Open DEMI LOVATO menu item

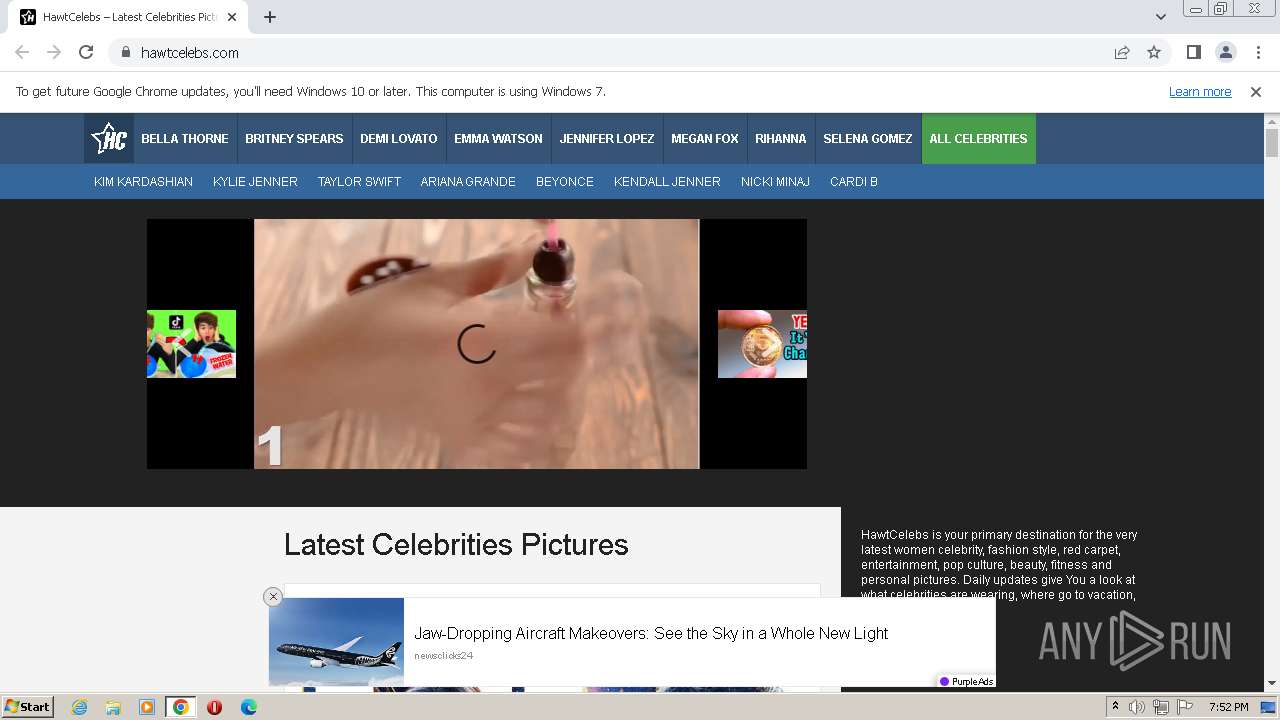399,139
